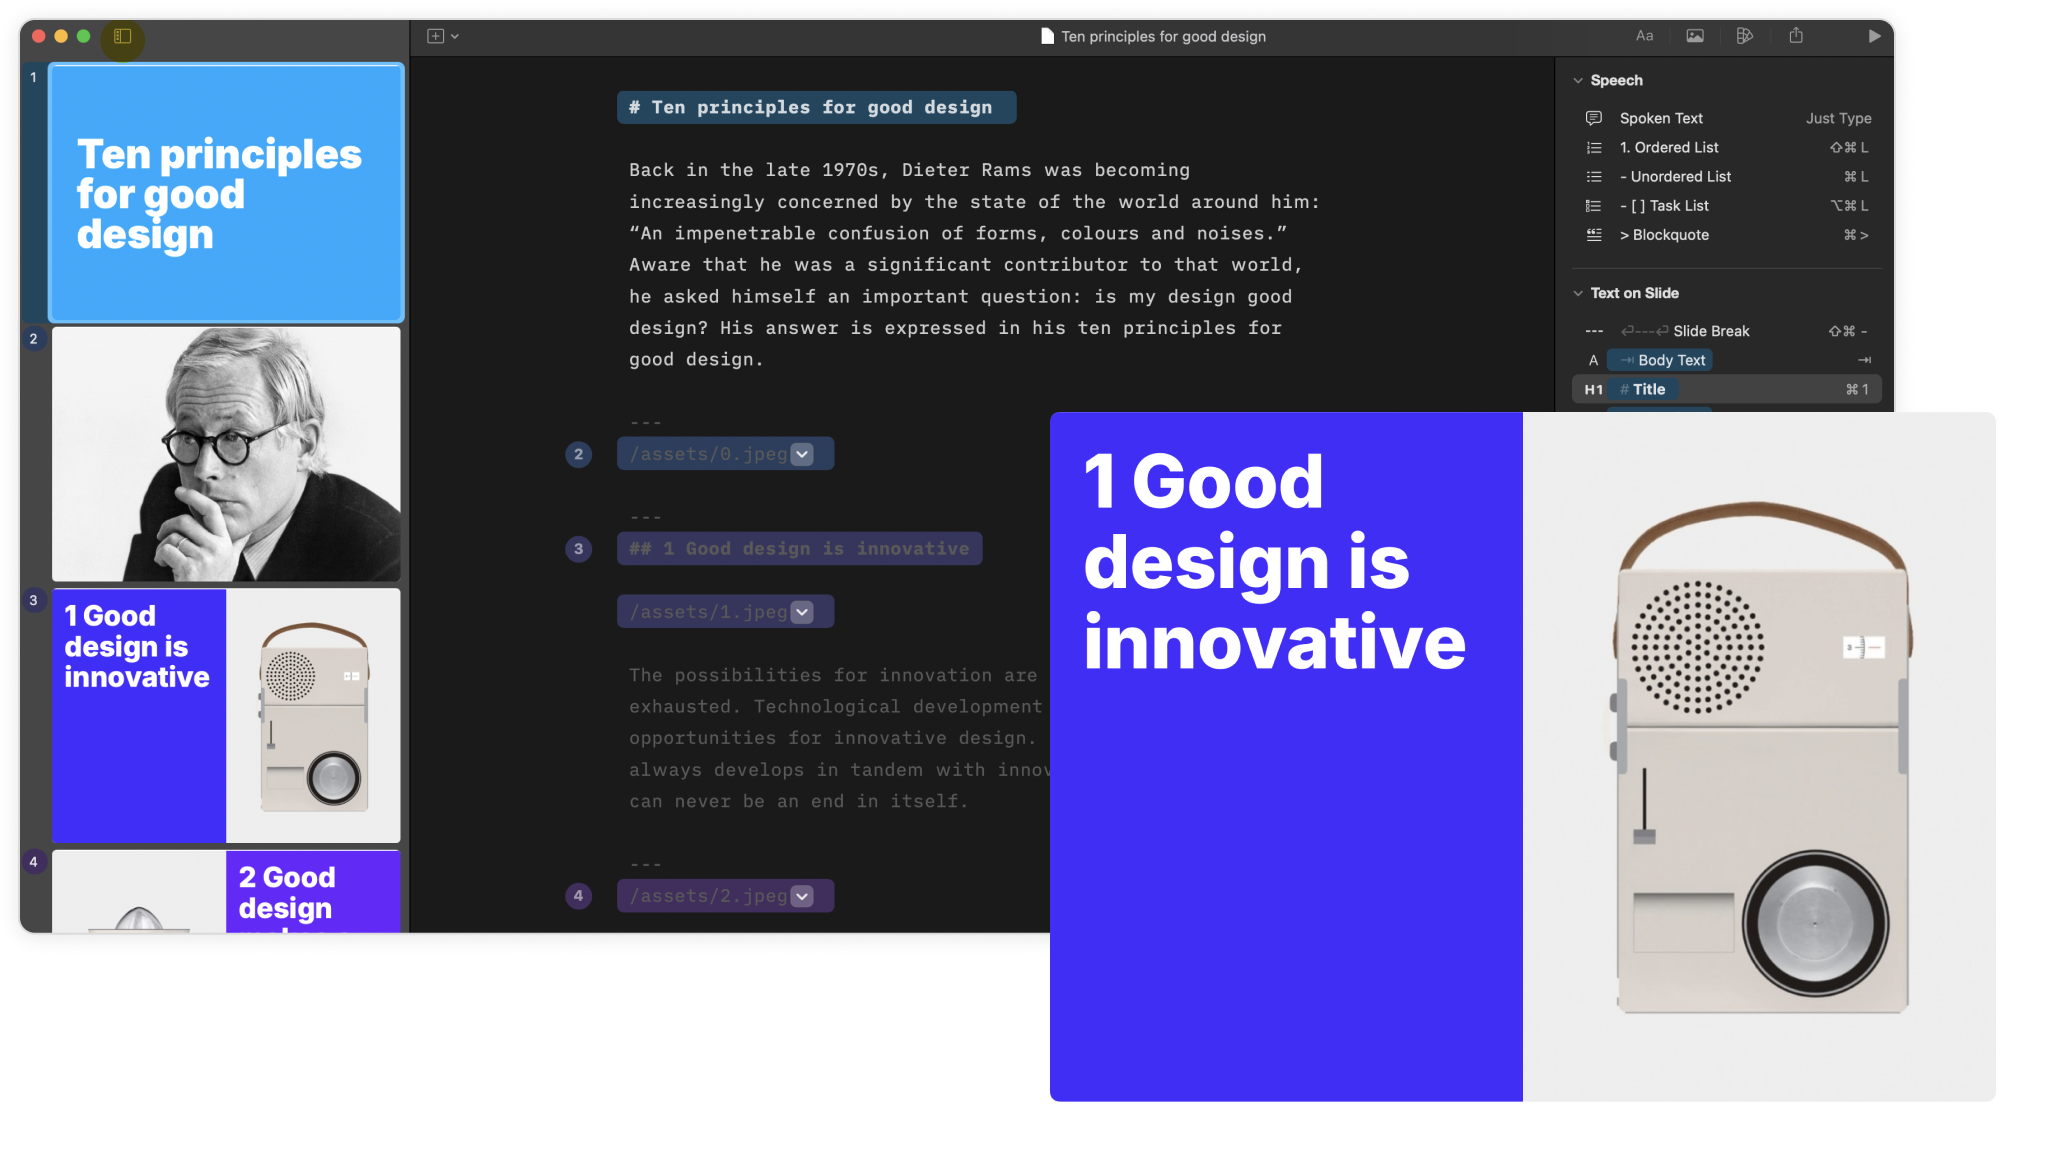Toggle the slide navigator sidebar icon
The width and height of the screenshot is (2048, 1152).
click(x=122, y=36)
